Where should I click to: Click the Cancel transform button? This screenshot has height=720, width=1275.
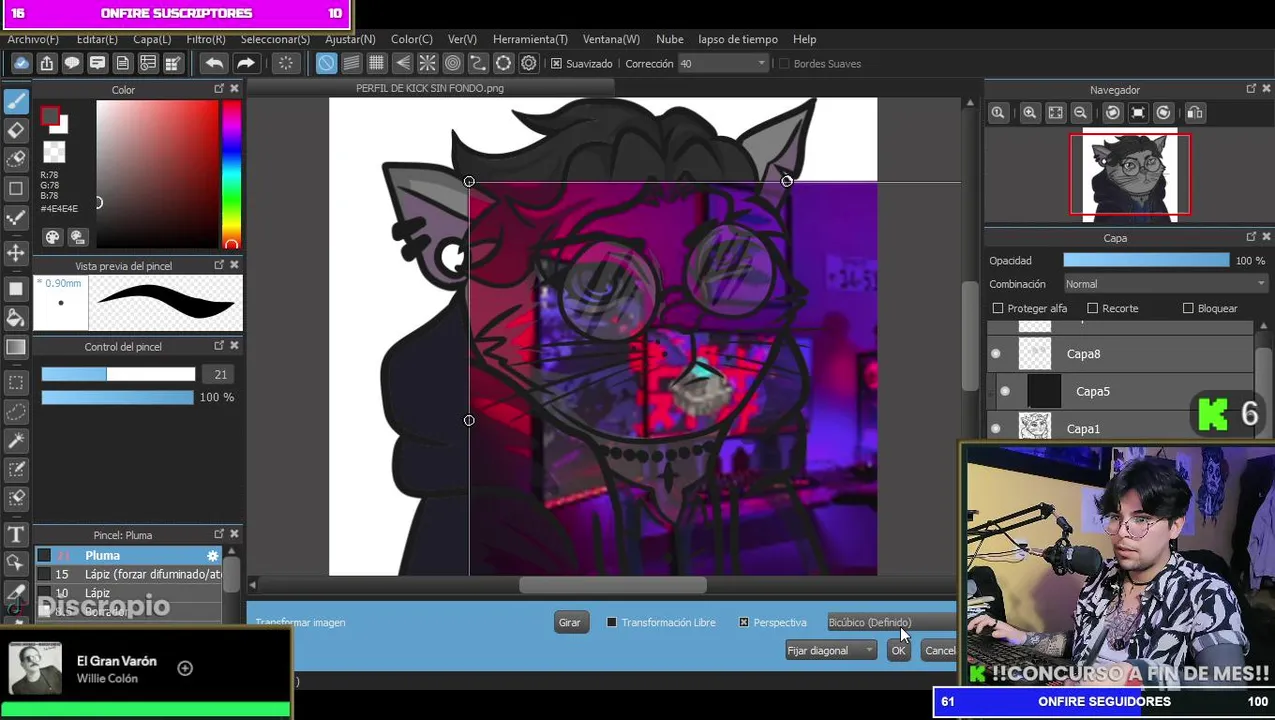point(939,651)
